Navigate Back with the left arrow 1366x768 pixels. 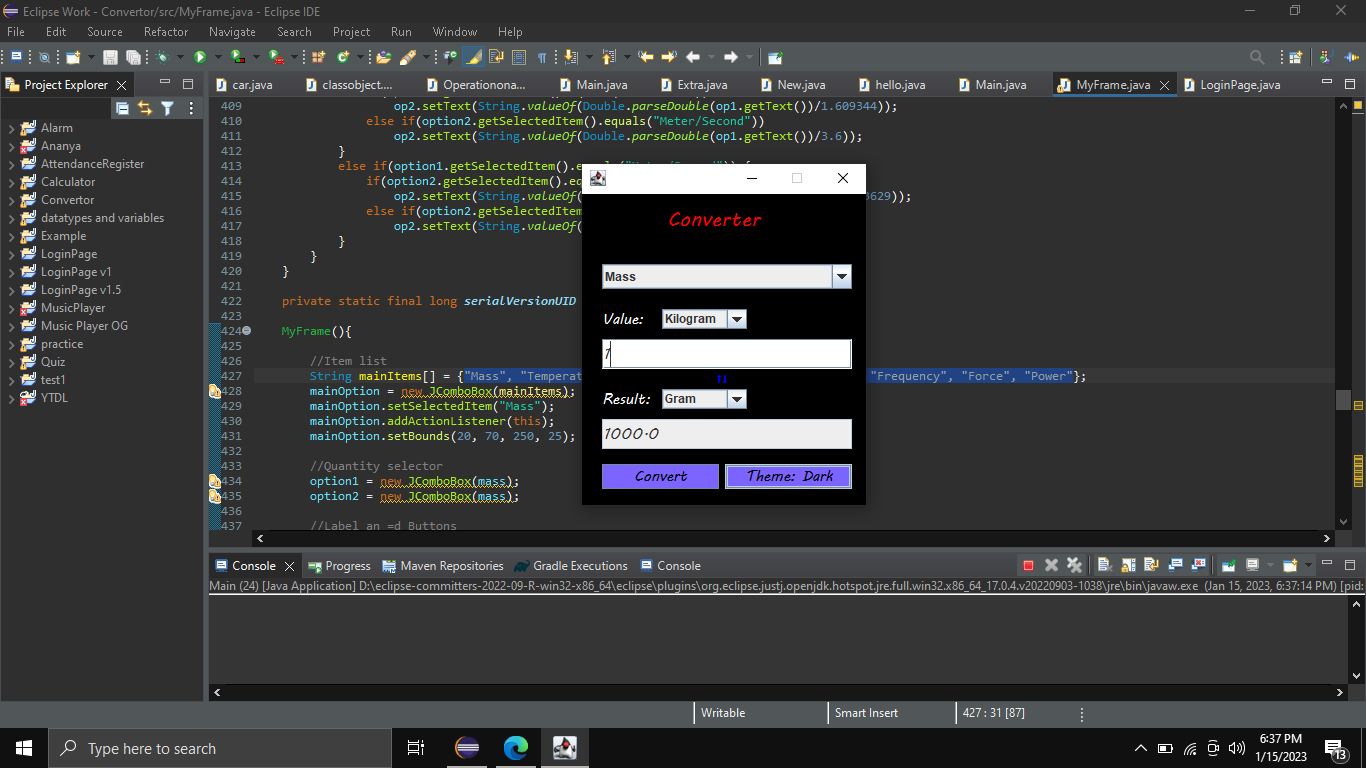pos(693,57)
